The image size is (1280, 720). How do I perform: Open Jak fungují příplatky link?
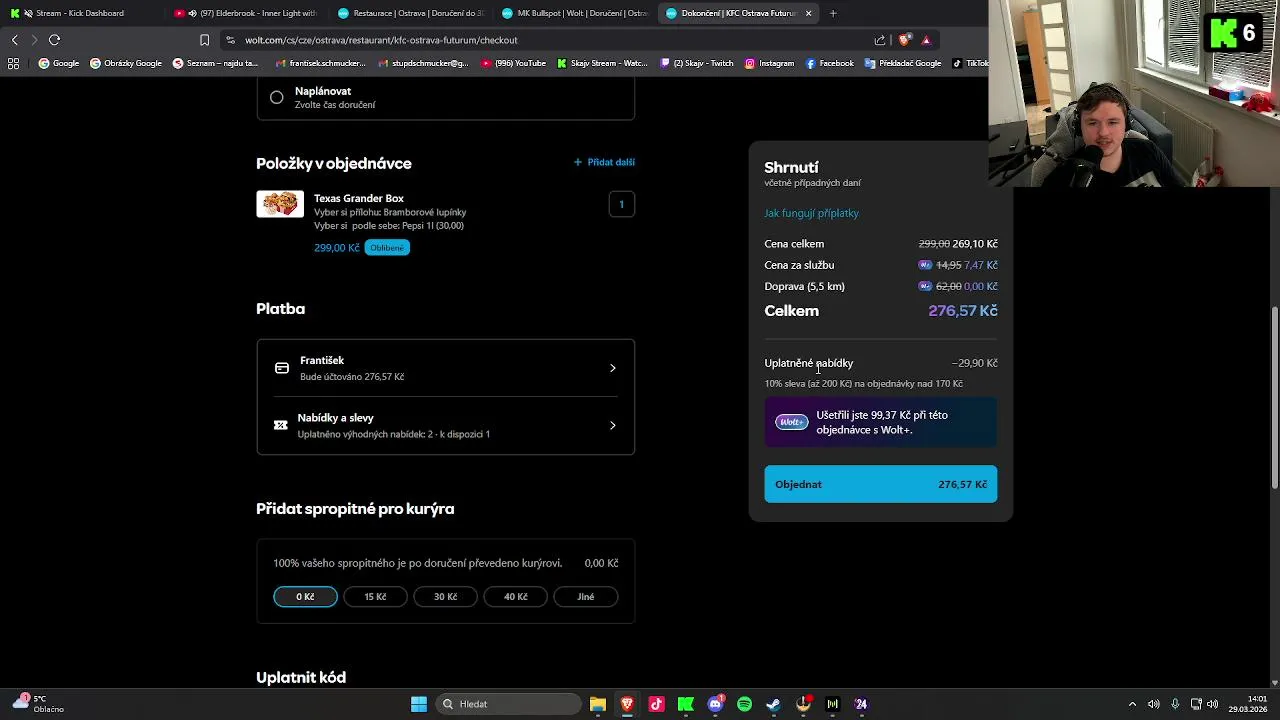tap(811, 213)
